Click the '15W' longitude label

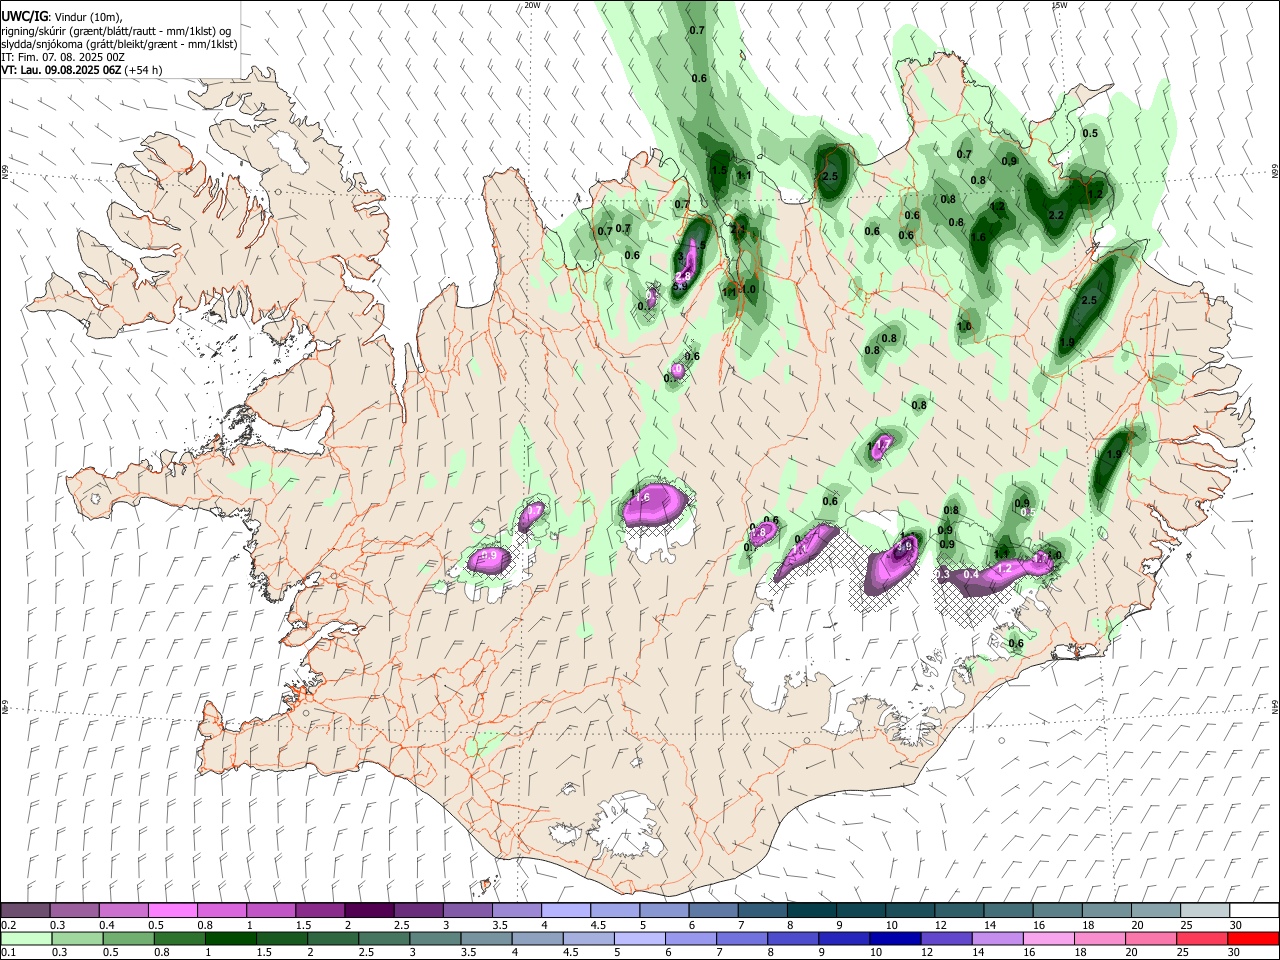coord(1059,5)
